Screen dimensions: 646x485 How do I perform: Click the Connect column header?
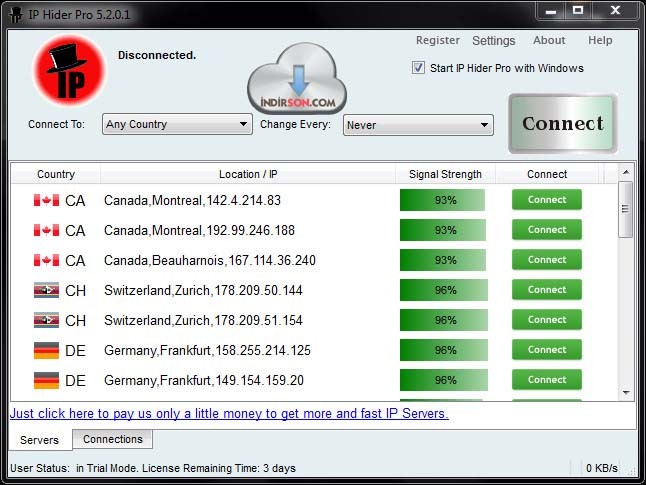(x=547, y=174)
